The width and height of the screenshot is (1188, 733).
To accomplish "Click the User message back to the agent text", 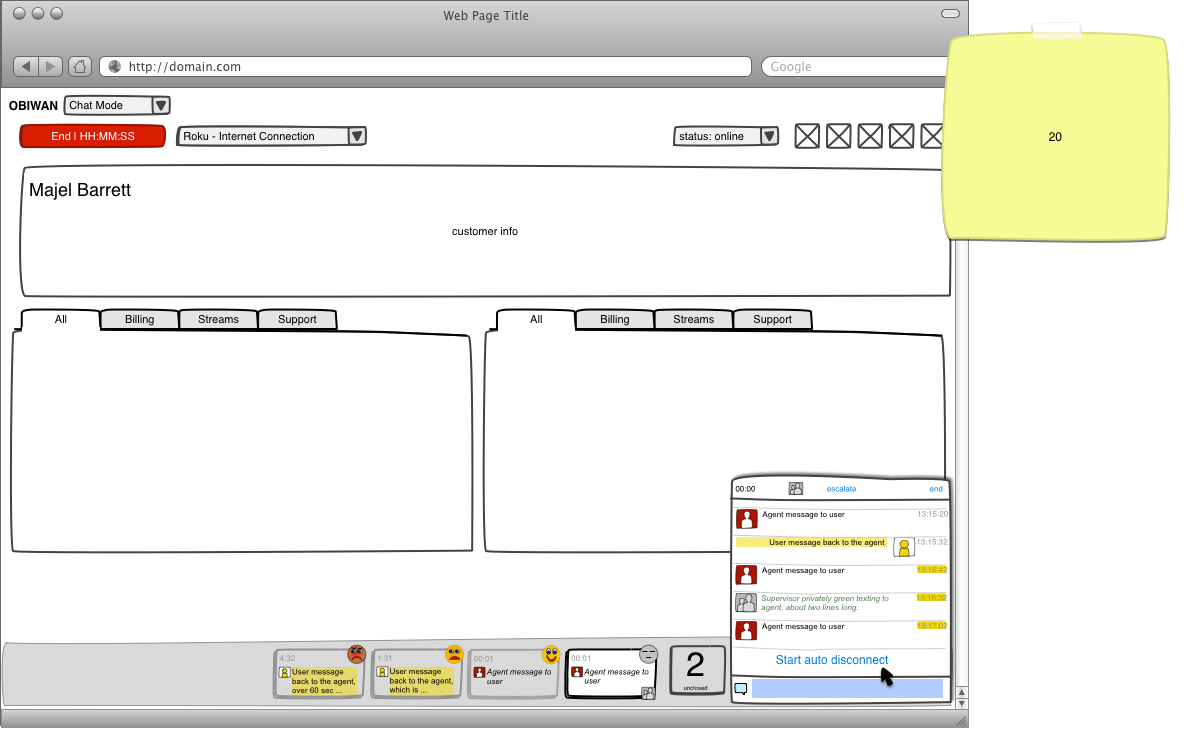I will coord(827,543).
